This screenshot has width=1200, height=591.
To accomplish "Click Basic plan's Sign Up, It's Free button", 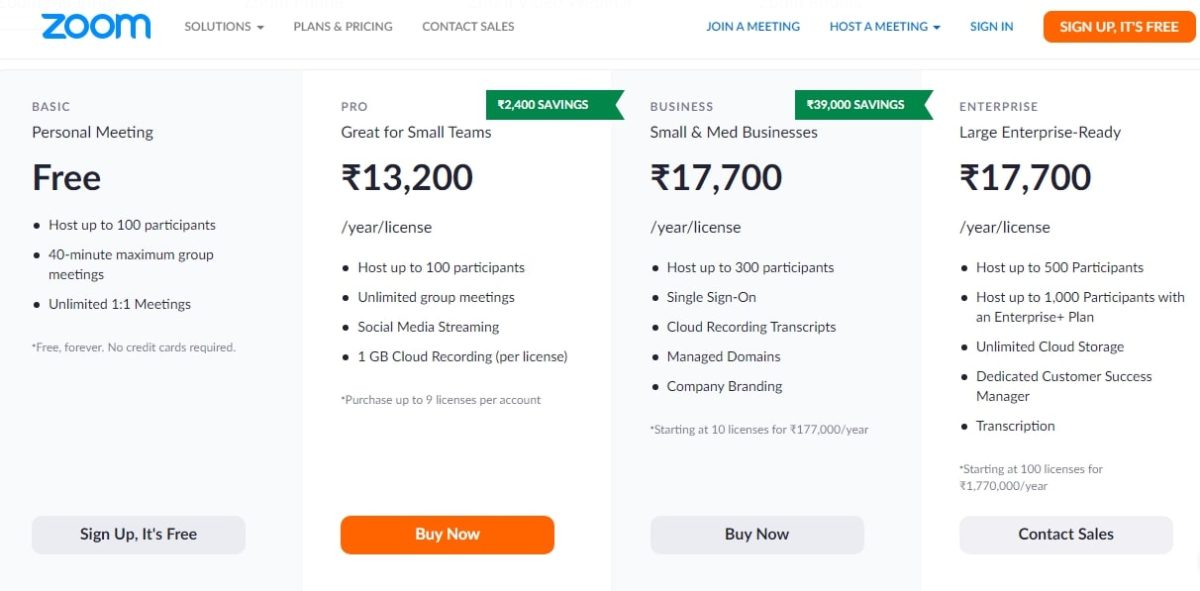I will point(138,534).
